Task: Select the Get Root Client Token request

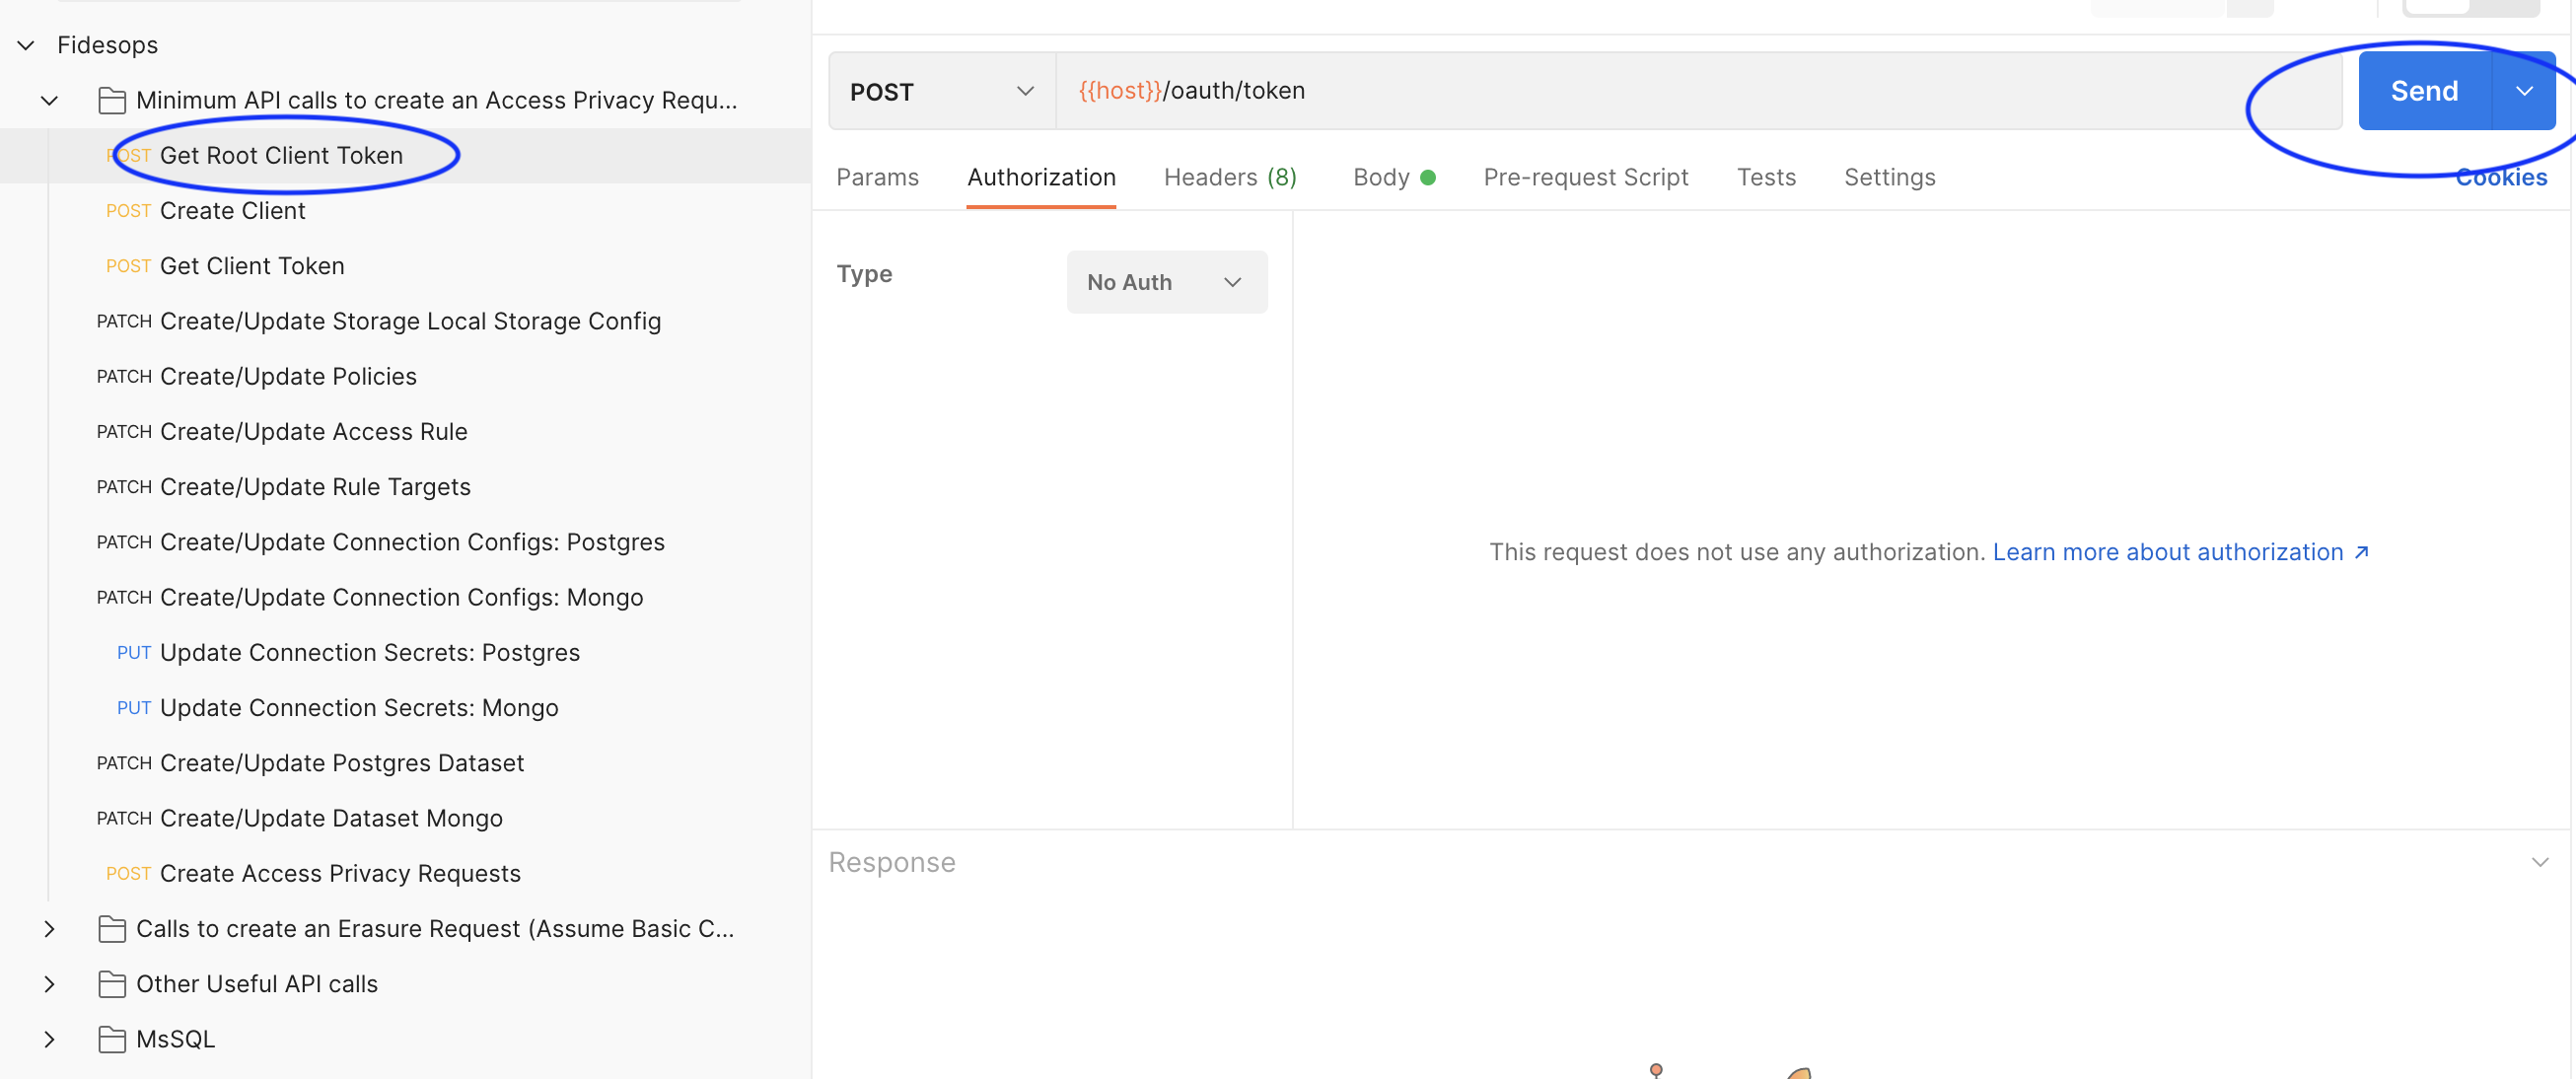Action: point(281,155)
